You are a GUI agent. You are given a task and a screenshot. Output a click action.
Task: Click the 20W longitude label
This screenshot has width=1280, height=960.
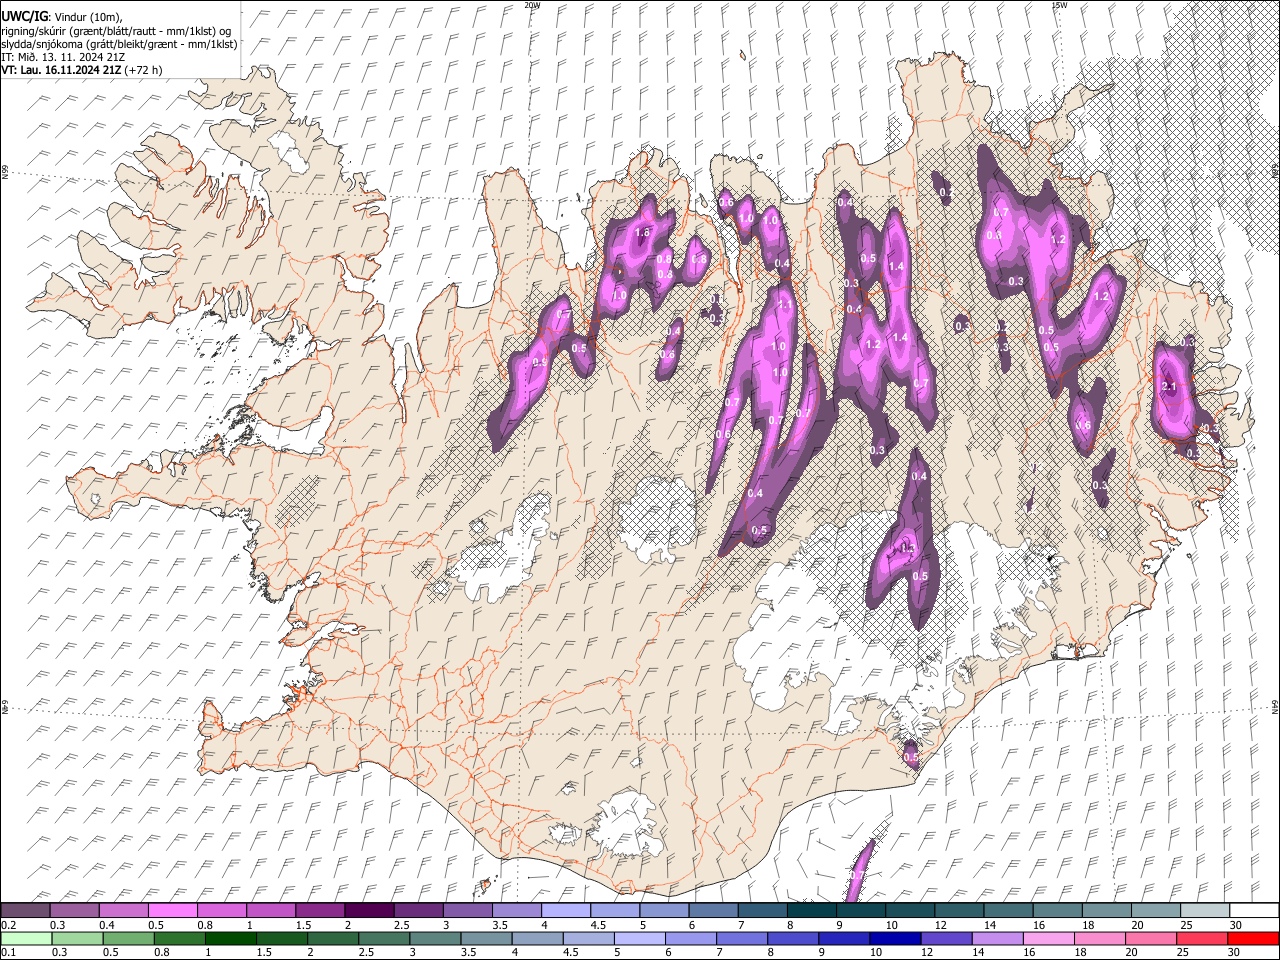pos(532,5)
